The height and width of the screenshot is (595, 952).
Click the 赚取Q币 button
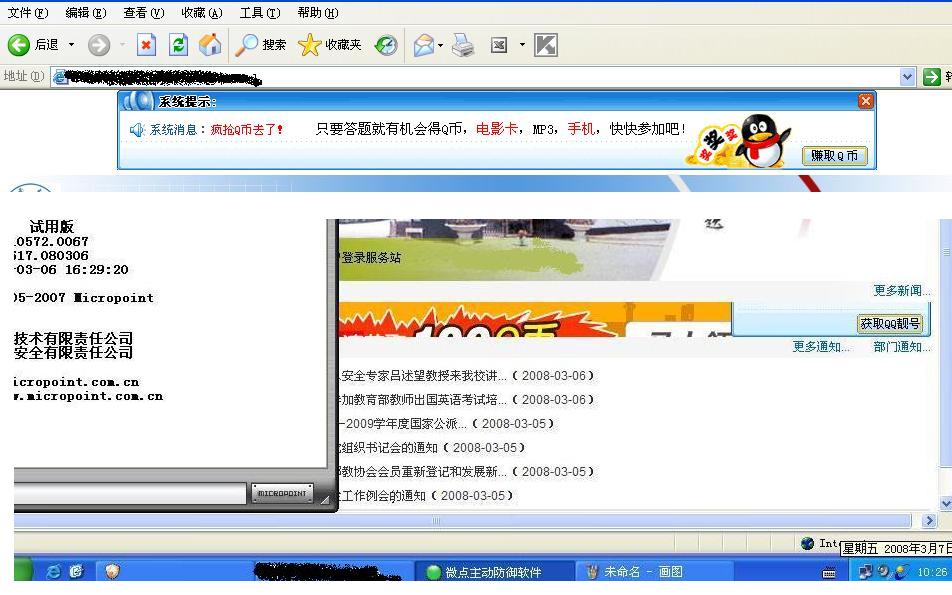[834, 156]
